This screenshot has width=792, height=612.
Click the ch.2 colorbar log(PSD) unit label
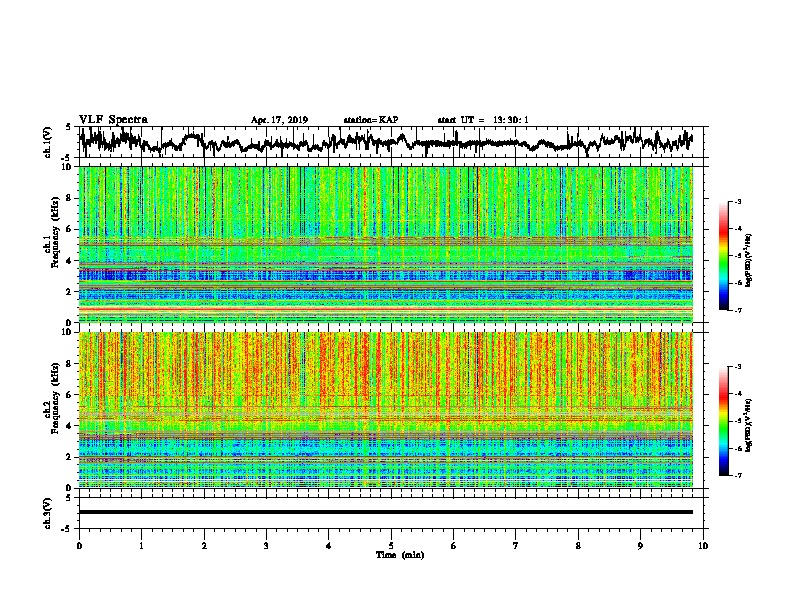coord(749,425)
